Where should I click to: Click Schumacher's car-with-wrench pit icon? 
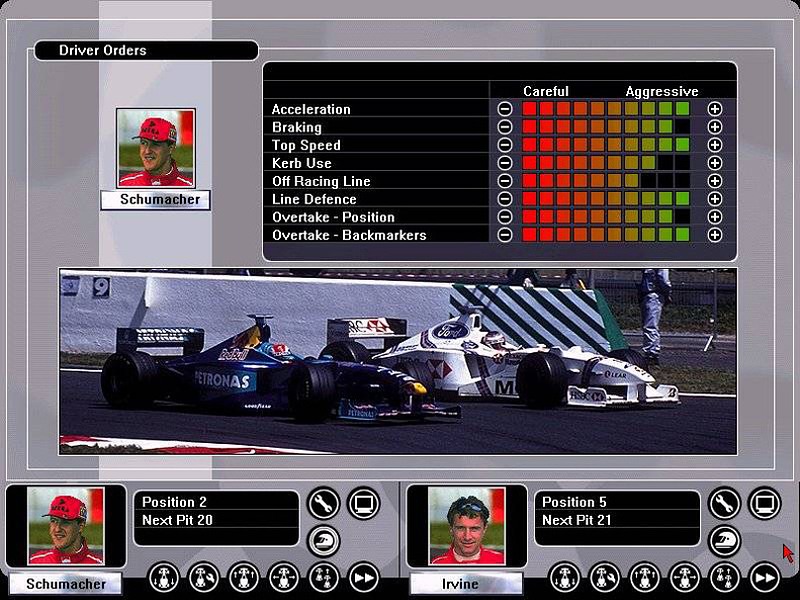[204, 577]
